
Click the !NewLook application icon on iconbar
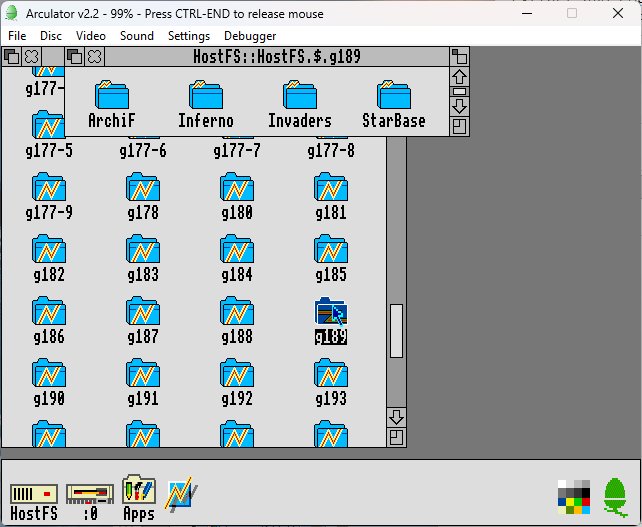click(x=182, y=493)
